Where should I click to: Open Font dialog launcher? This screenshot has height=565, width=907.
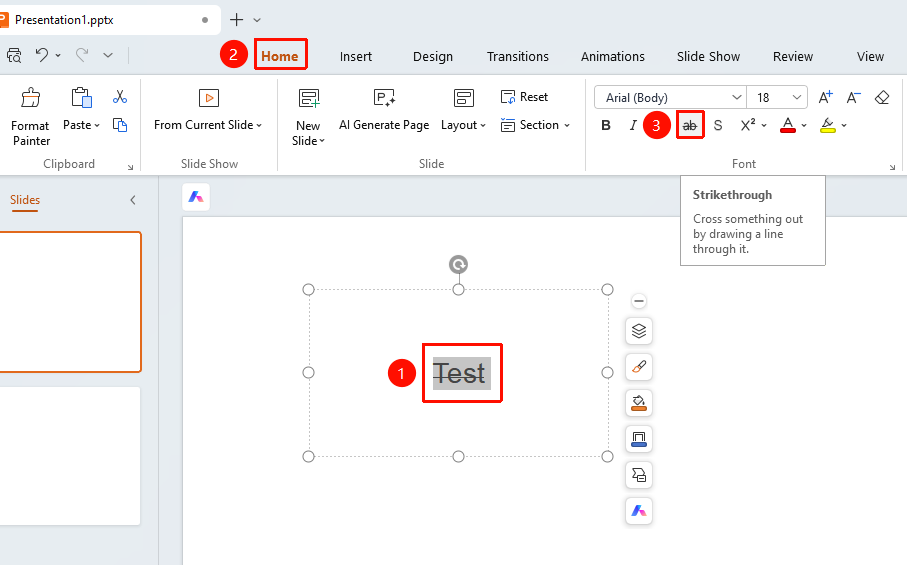(x=893, y=167)
